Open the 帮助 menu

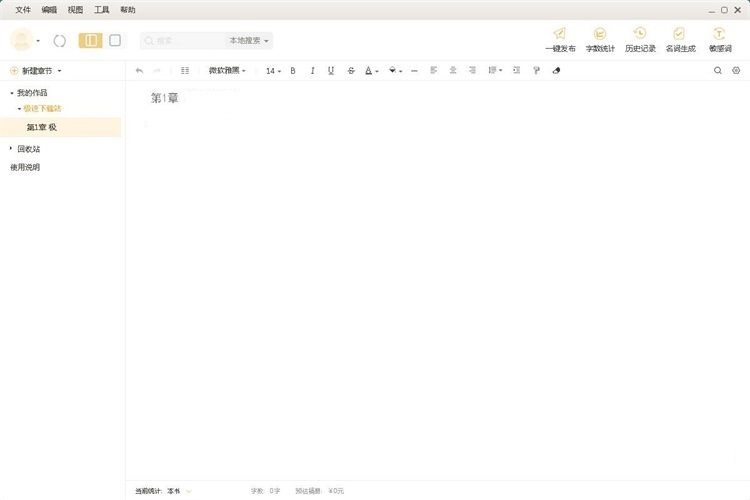(x=128, y=10)
